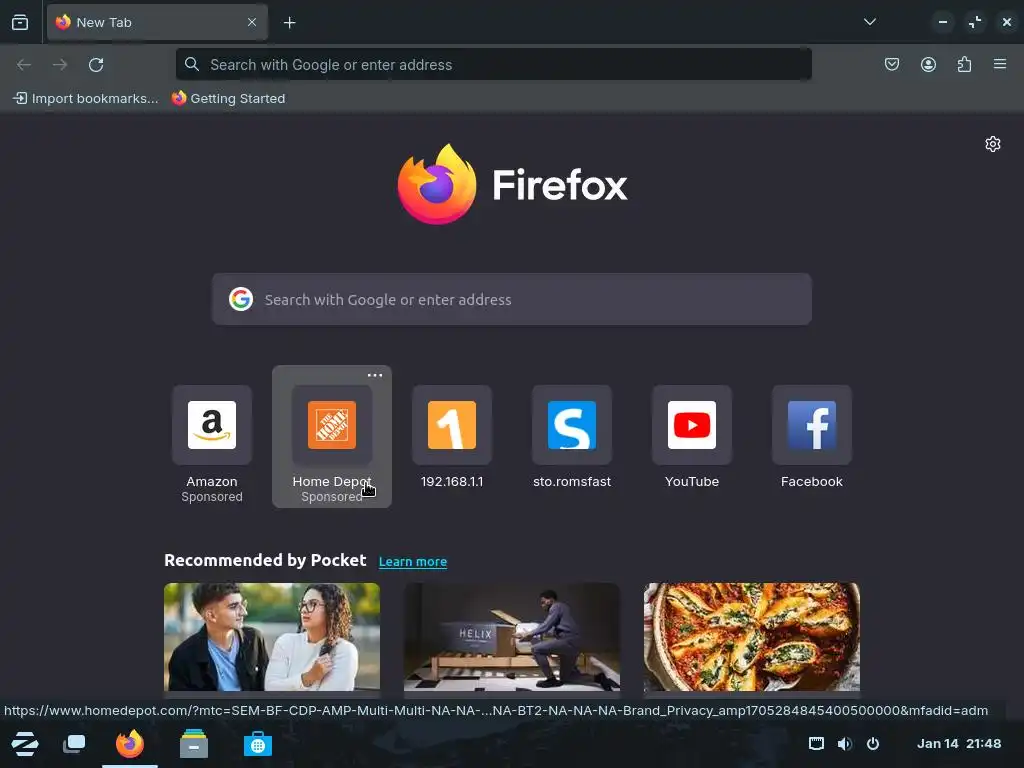Open the Files manager taskbar icon
The height and width of the screenshot is (768, 1024).
[194, 744]
